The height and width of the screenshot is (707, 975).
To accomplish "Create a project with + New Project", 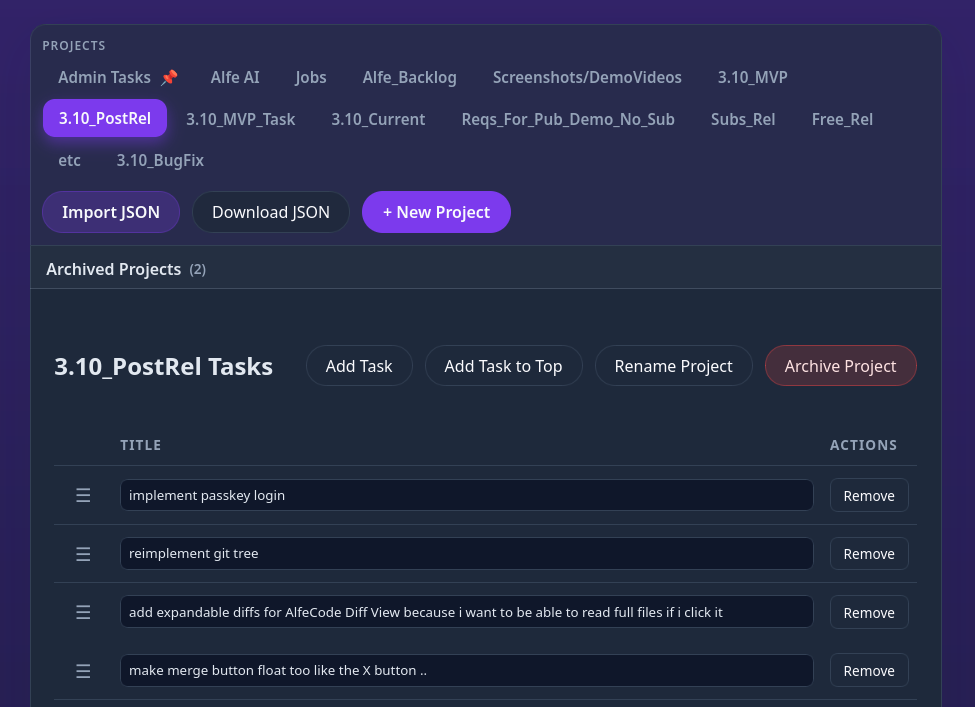I will pyautogui.click(x=436, y=212).
